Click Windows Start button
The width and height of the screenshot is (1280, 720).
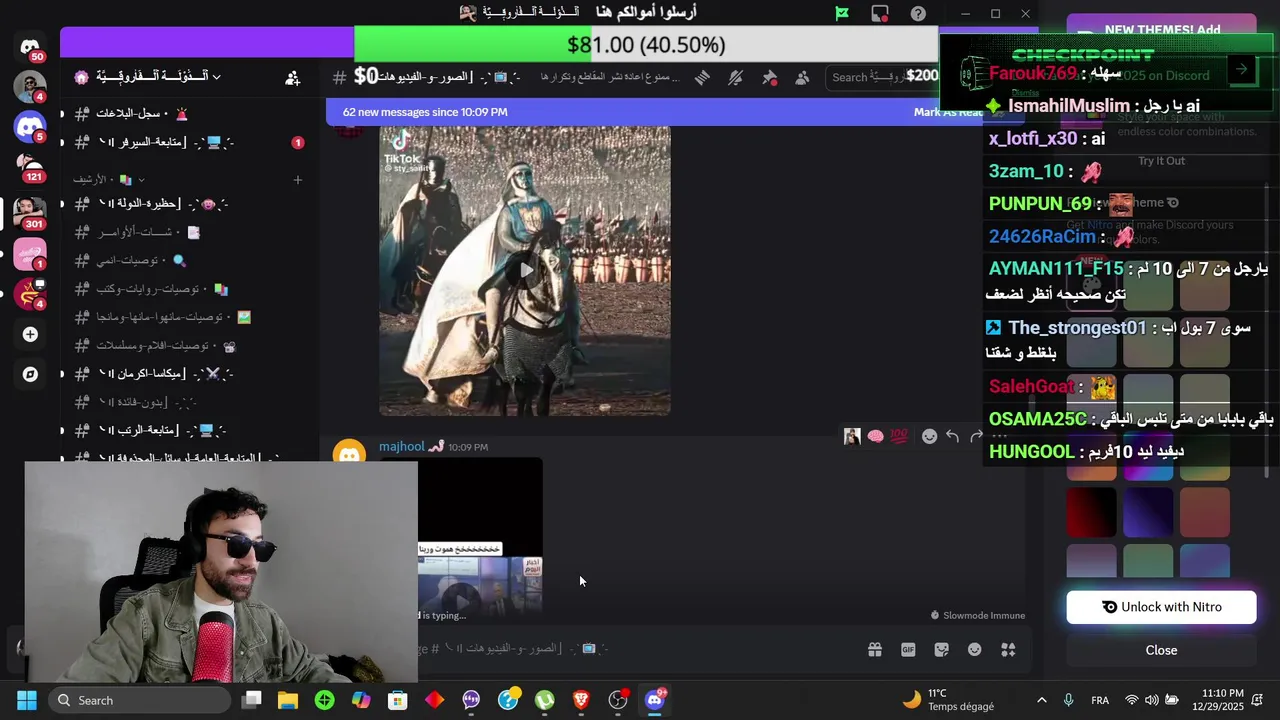click(27, 700)
